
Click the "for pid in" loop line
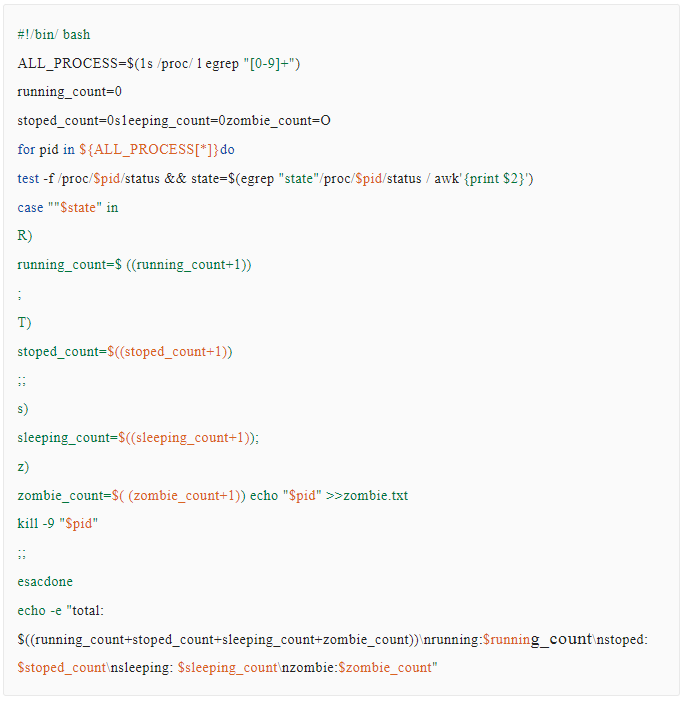[x=126, y=150]
